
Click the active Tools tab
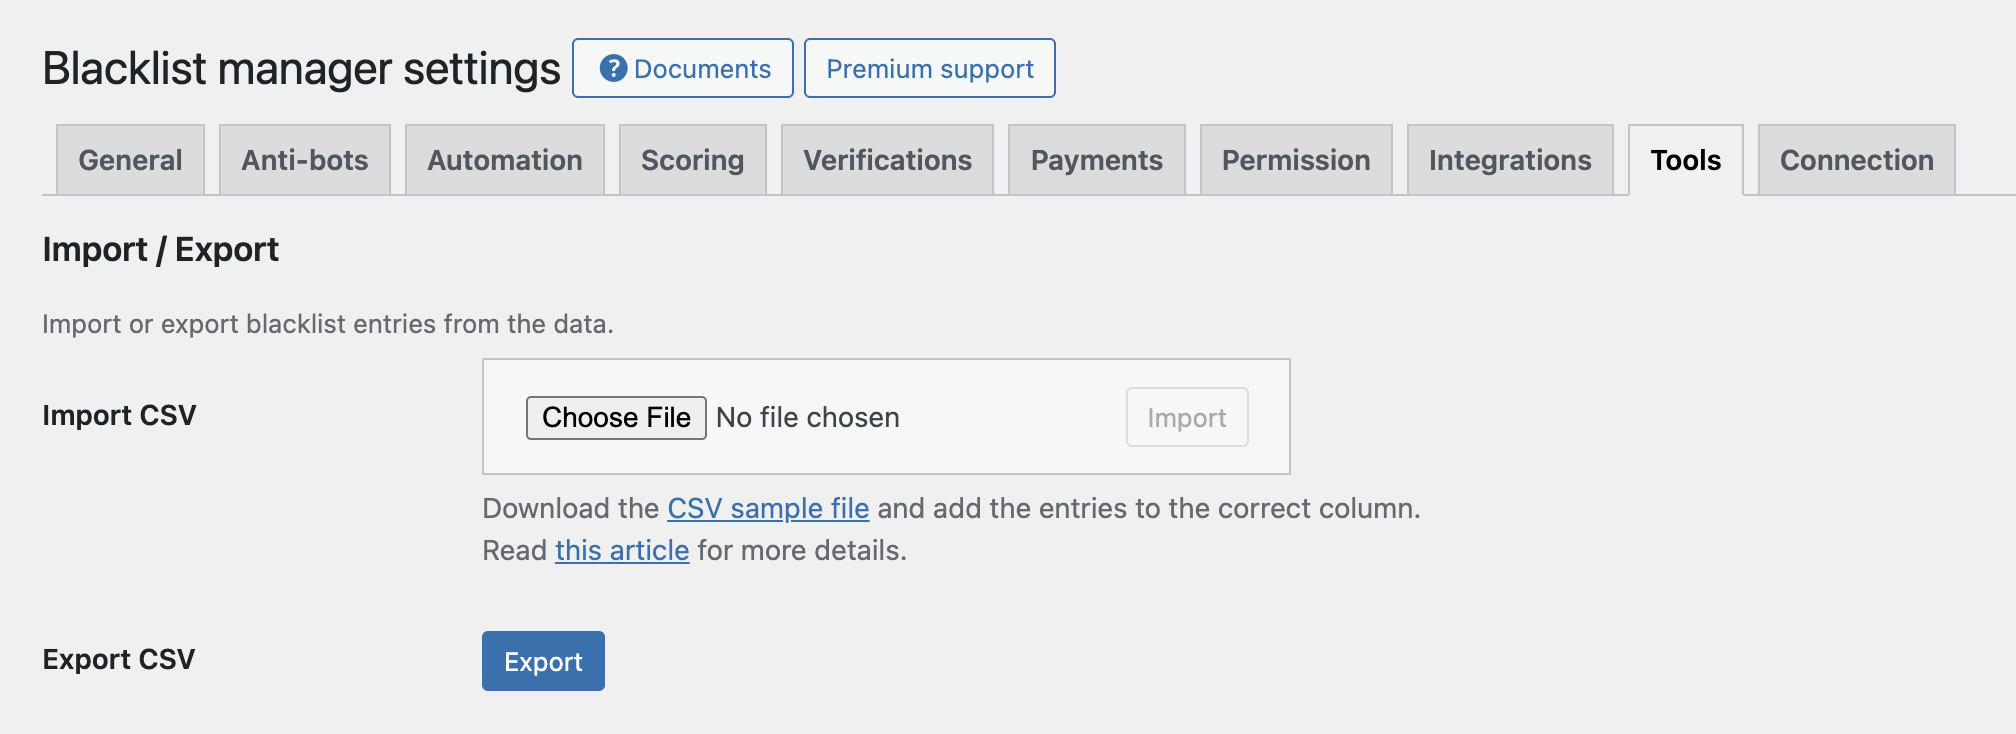[x=1686, y=160]
